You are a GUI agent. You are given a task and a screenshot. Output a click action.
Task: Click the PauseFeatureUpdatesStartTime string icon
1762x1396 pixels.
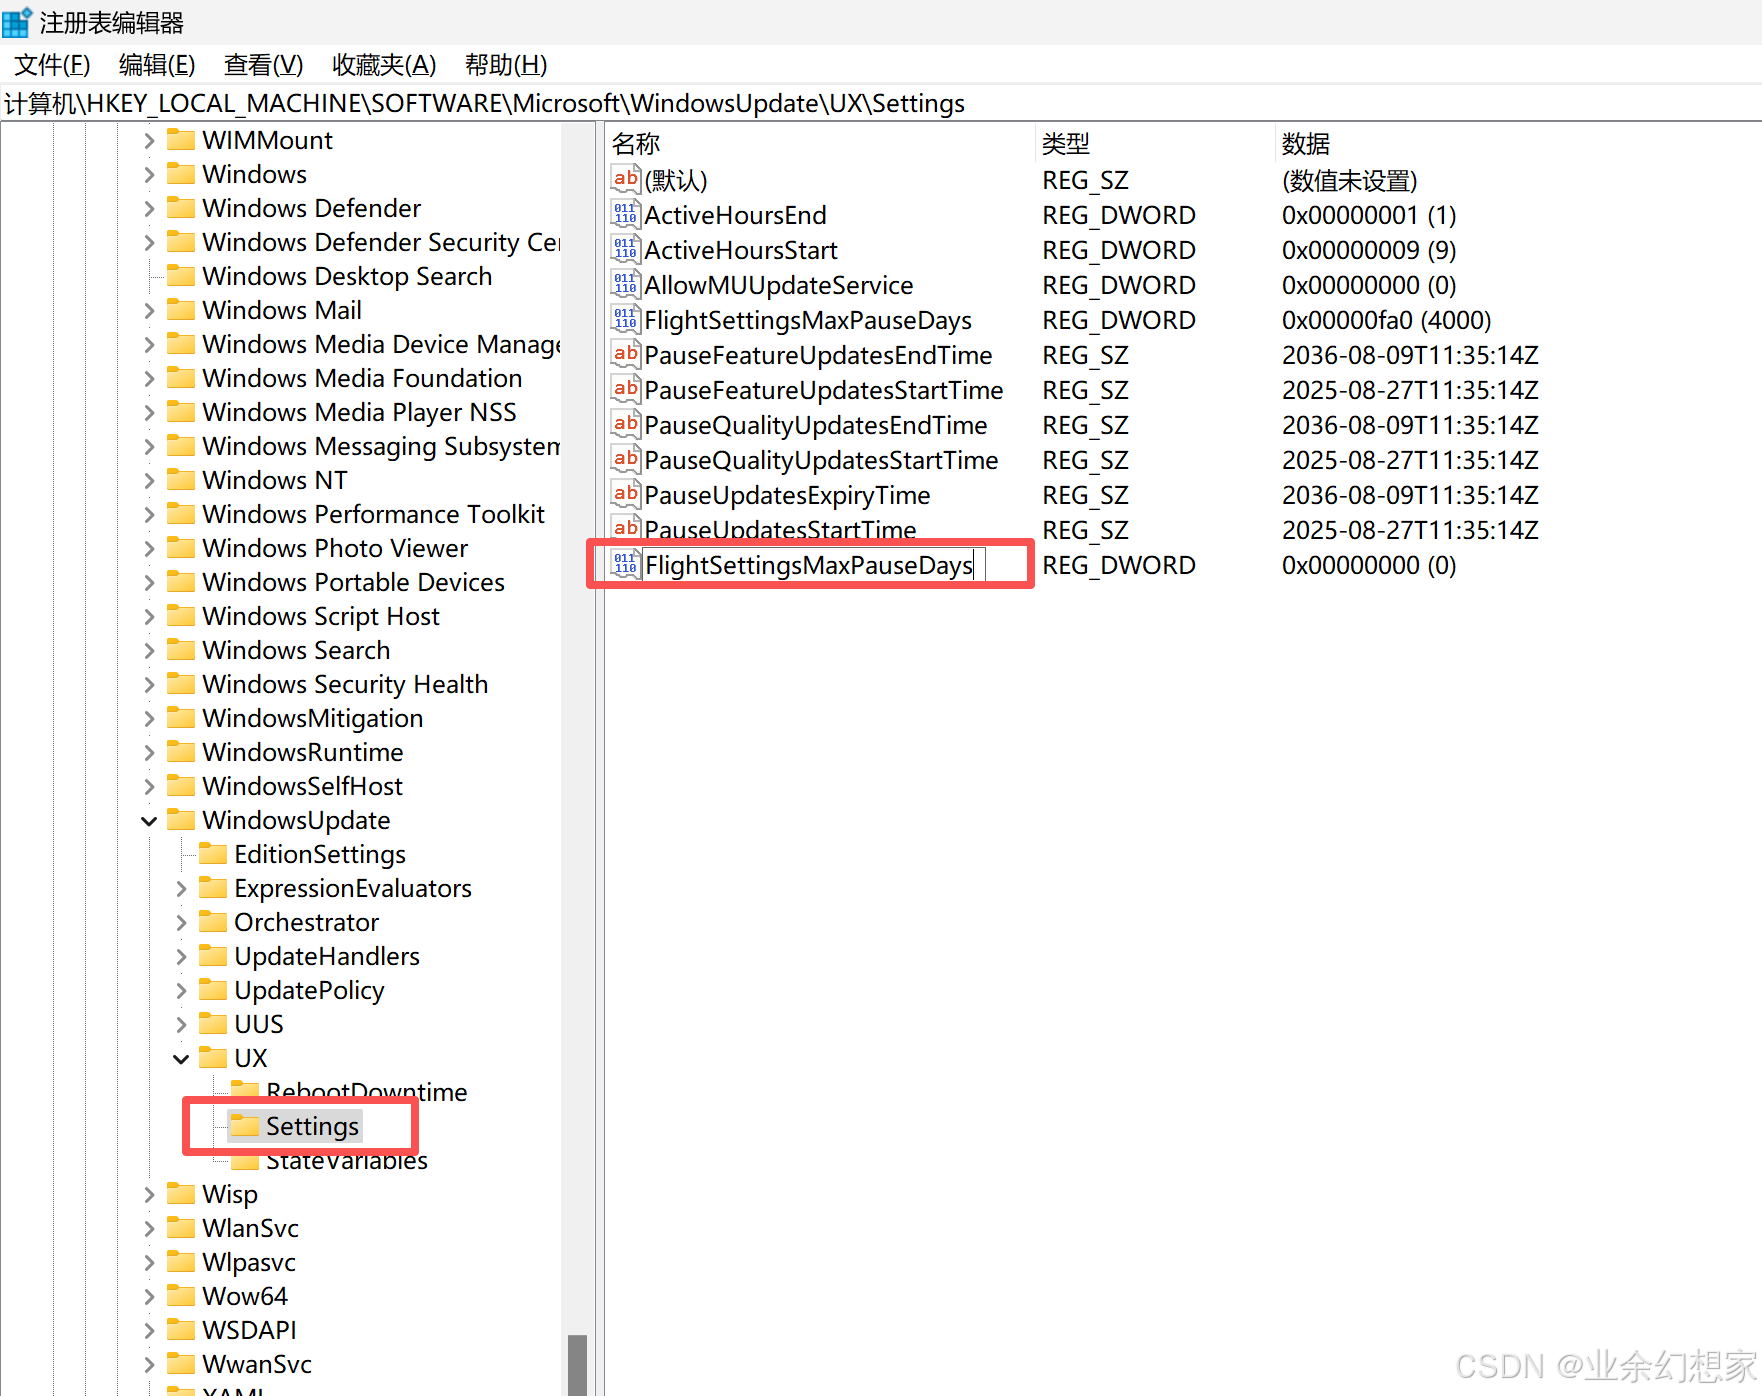(x=625, y=389)
